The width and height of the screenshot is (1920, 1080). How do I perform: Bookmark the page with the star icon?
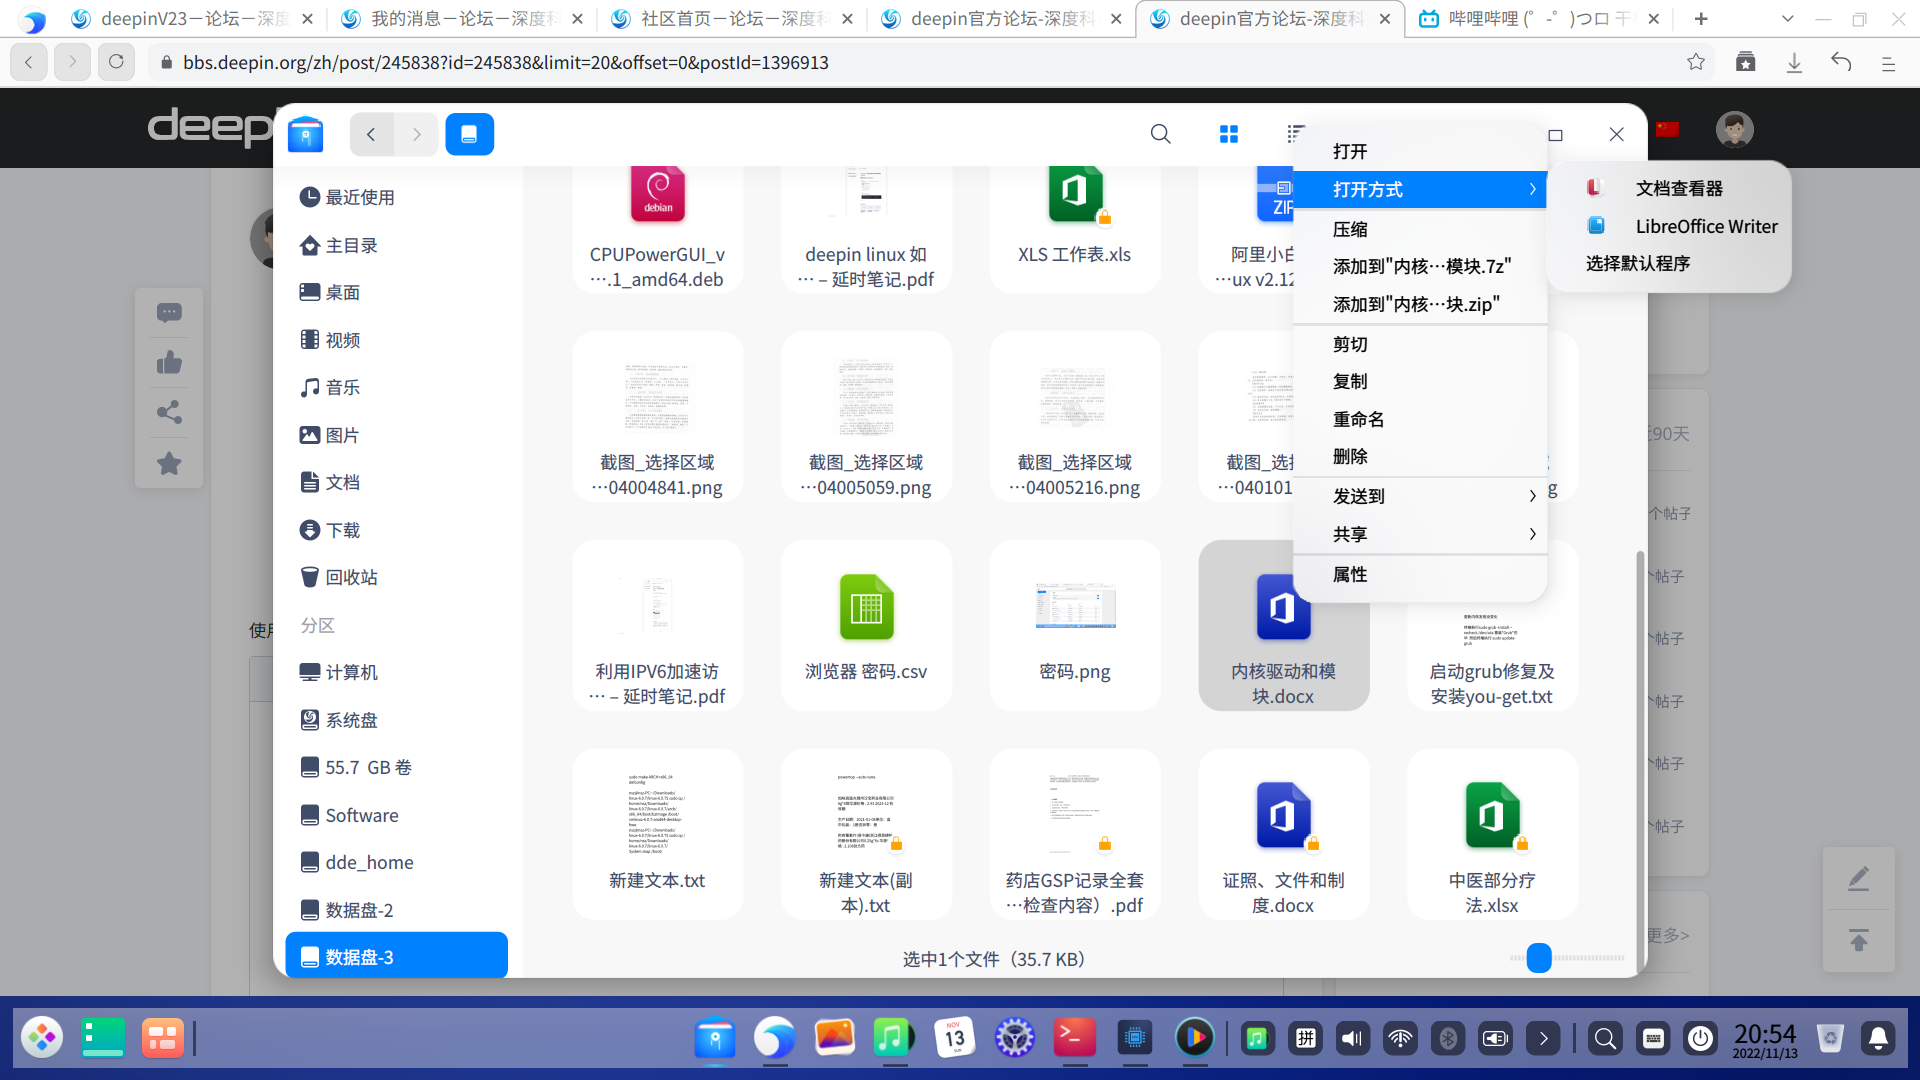pos(1696,62)
